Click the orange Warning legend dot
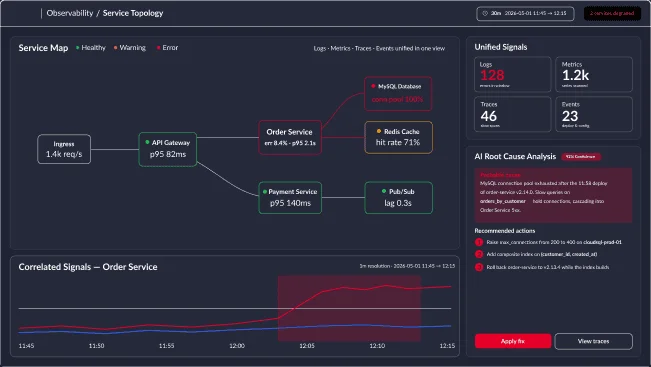The image size is (651, 367). tap(115, 48)
